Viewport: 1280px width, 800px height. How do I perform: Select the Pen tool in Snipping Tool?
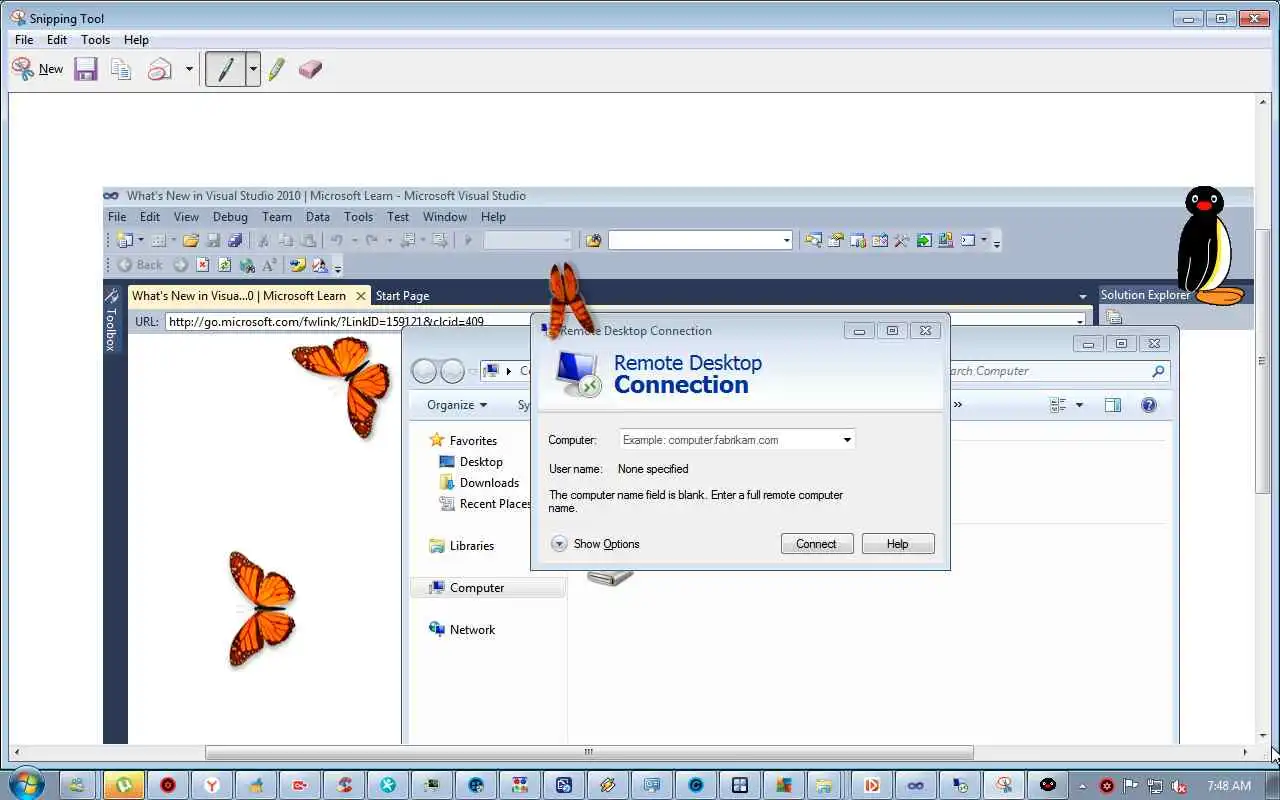(226, 69)
